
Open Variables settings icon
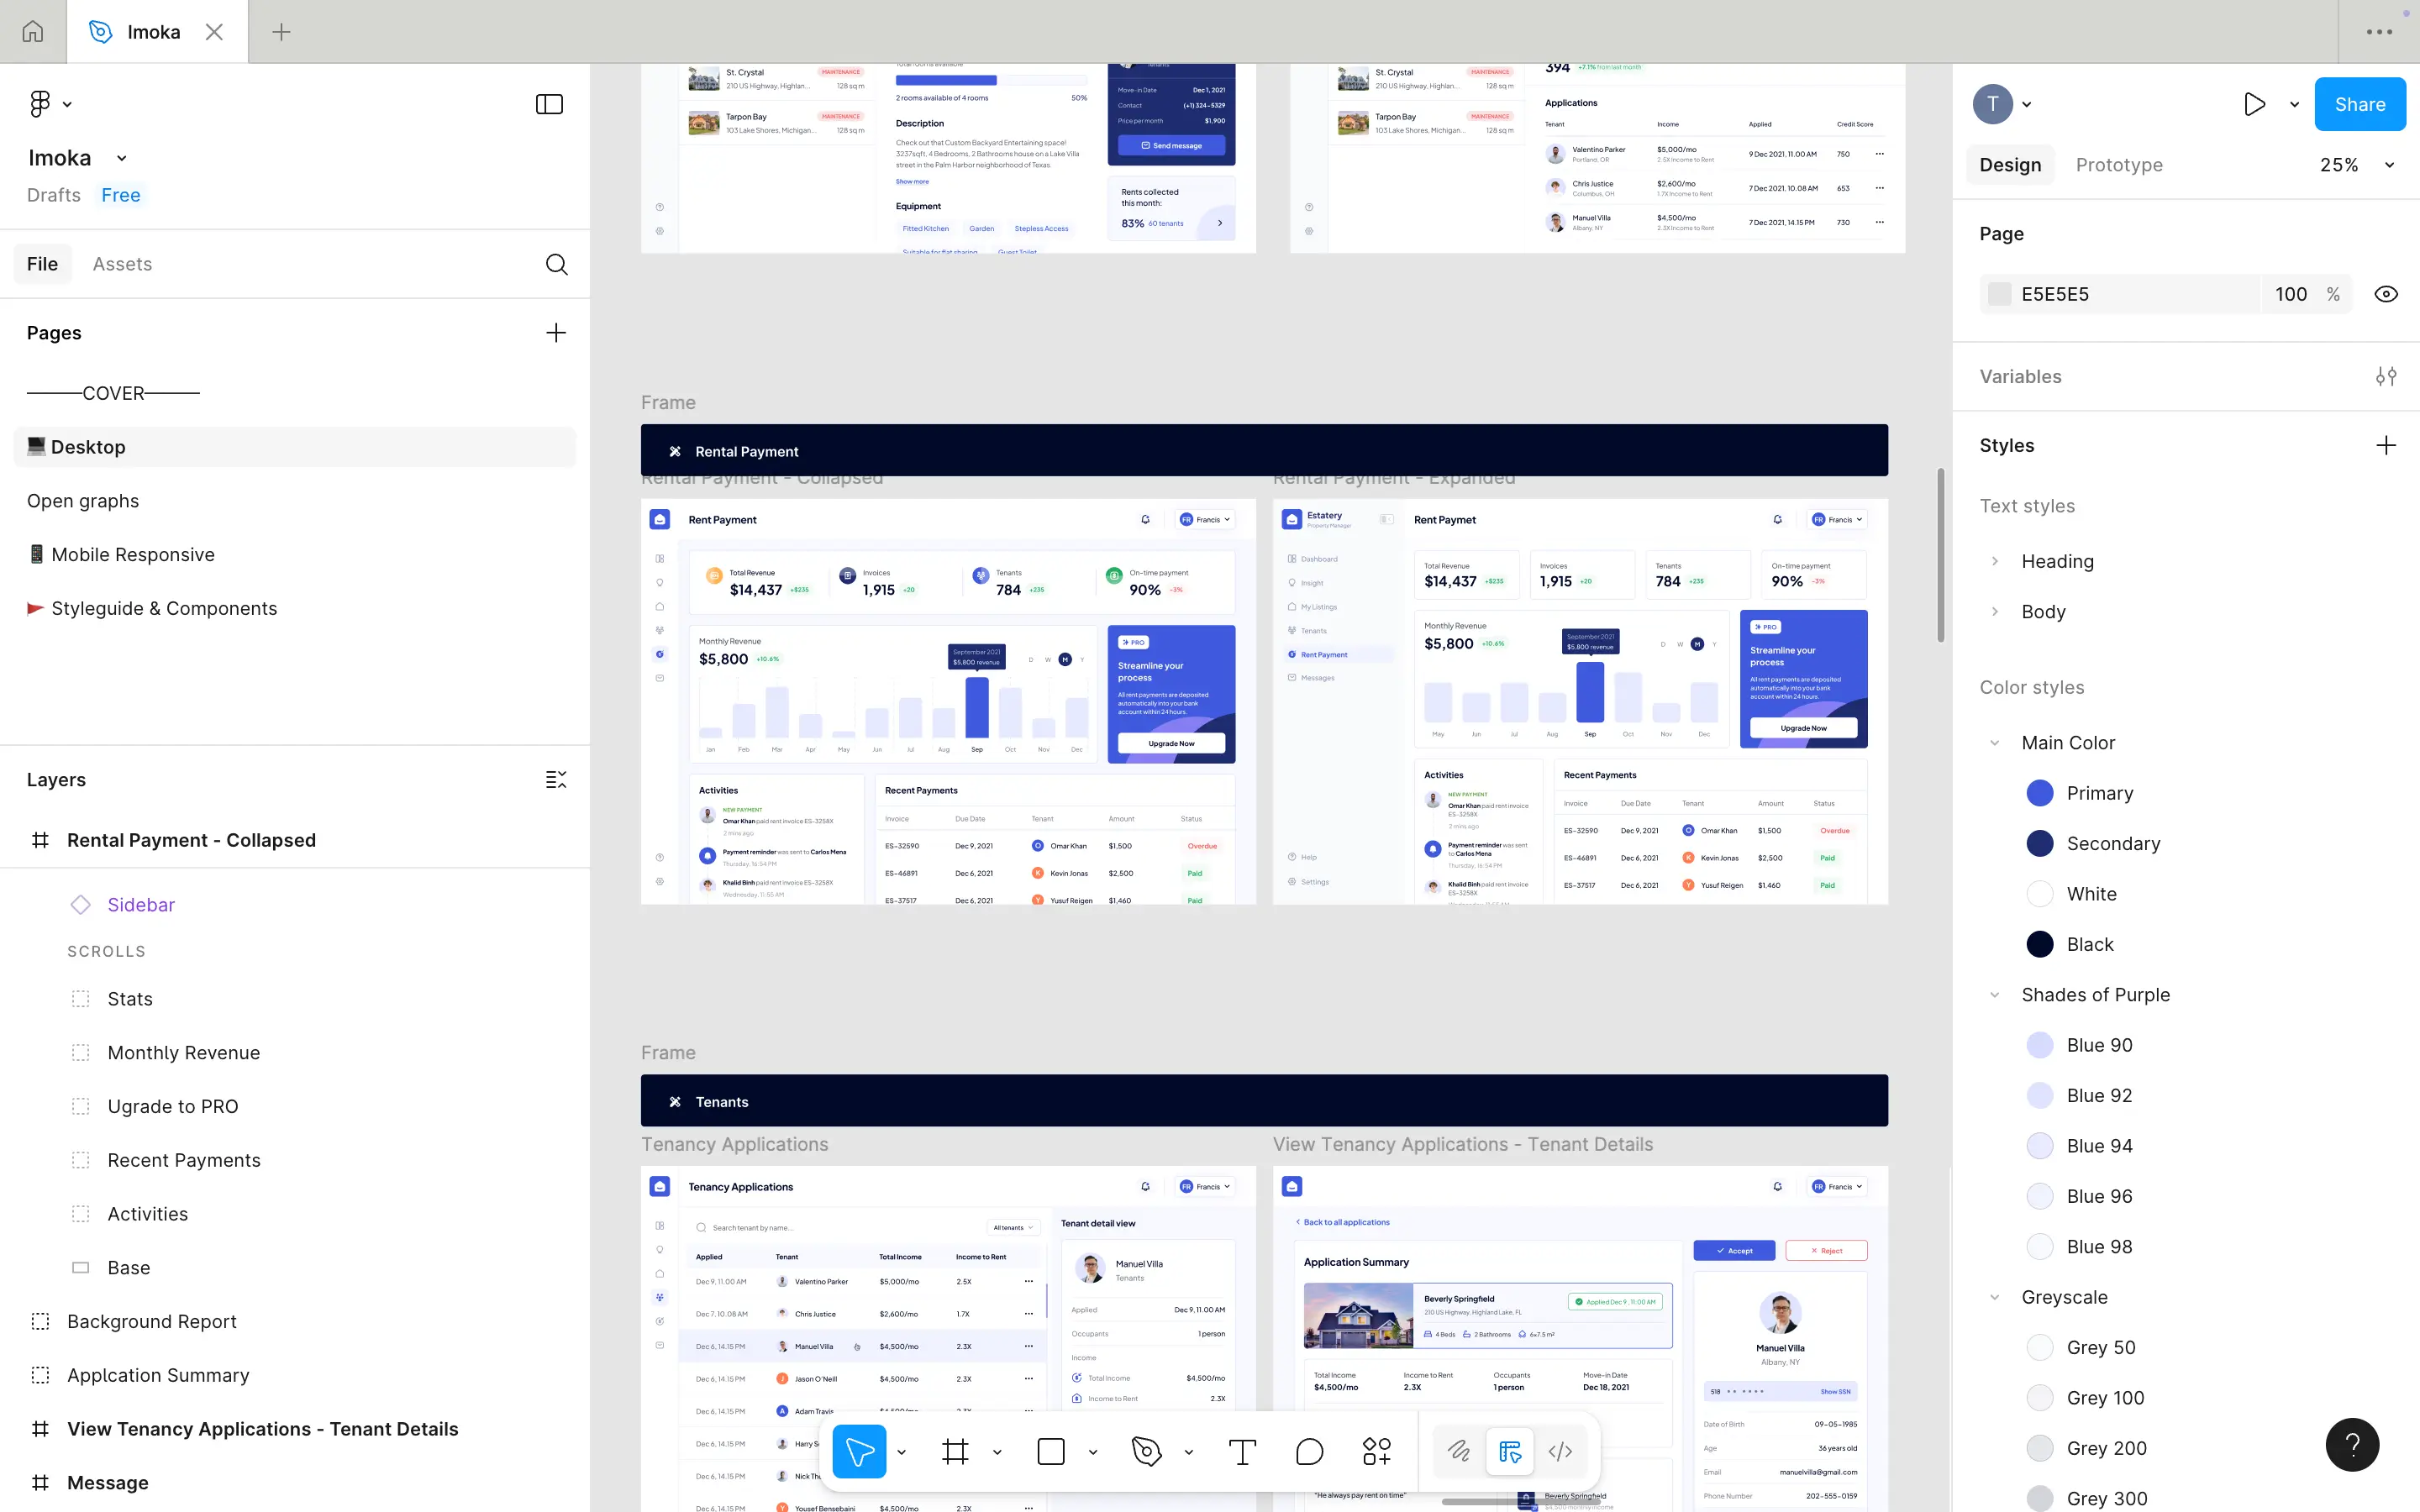coord(2386,377)
